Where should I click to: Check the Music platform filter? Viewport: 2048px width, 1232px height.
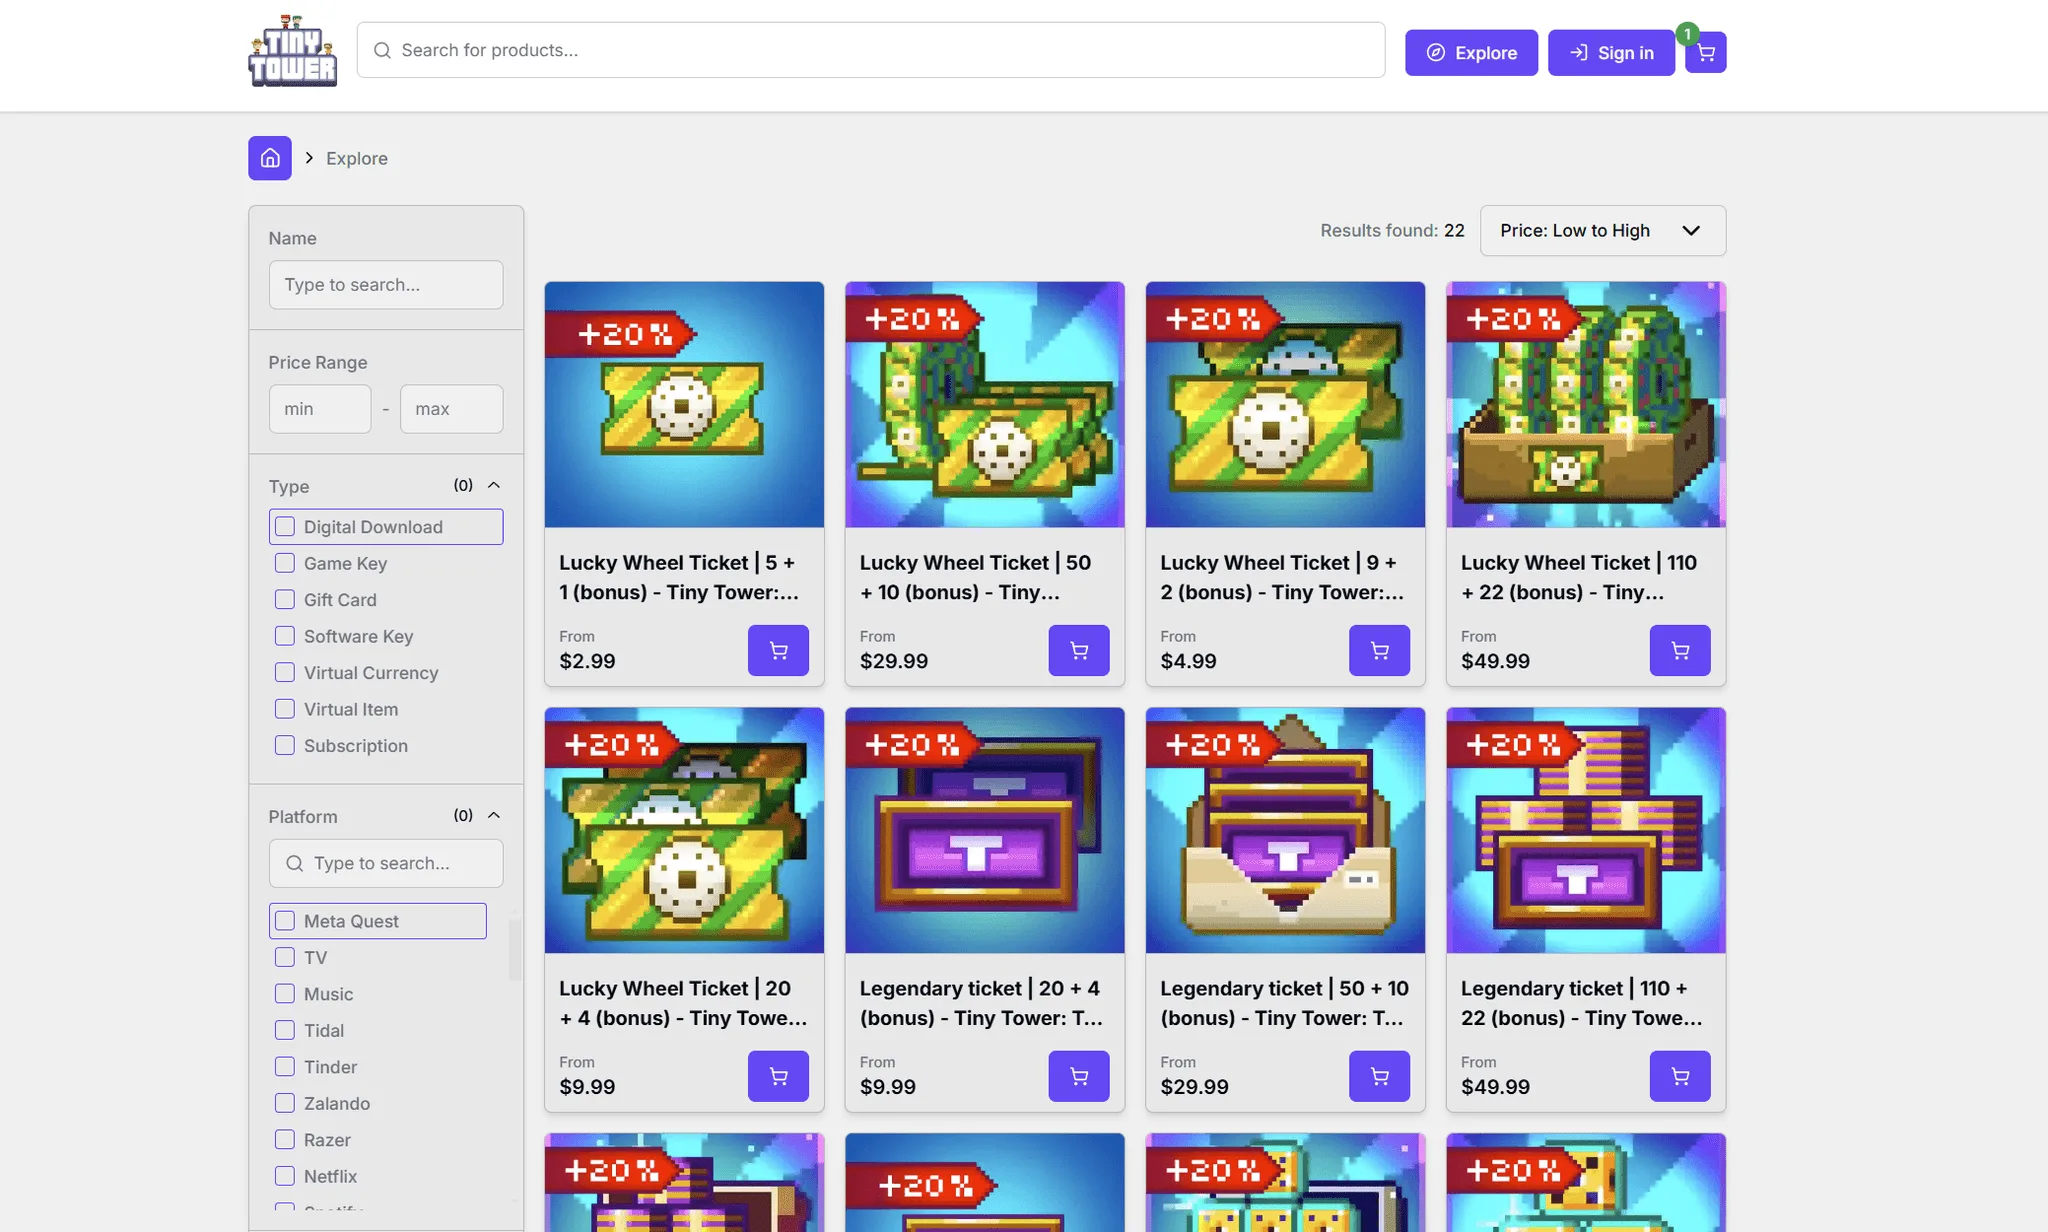[285, 994]
